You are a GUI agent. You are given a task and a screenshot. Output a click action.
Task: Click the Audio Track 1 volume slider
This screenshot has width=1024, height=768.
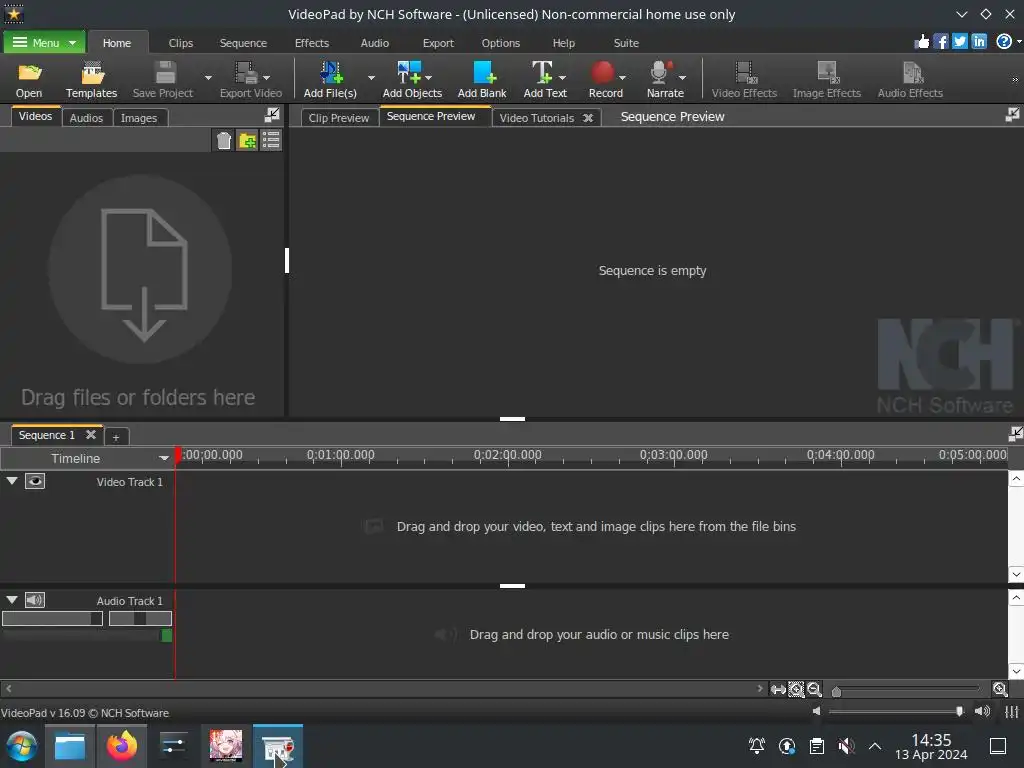pos(52,618)
